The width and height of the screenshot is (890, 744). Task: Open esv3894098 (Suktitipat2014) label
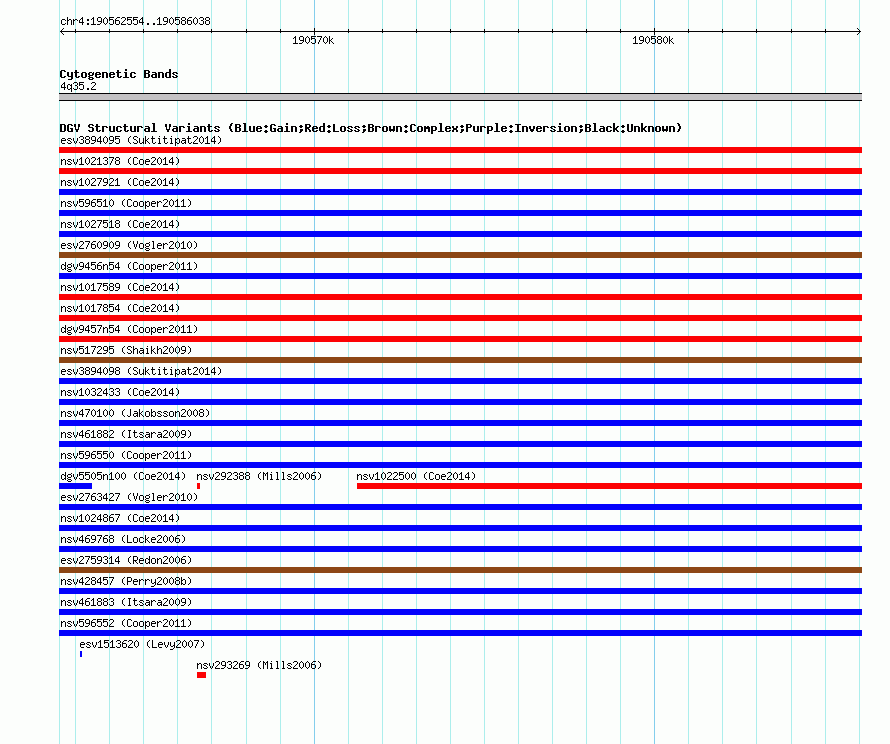tap(141, 371)
